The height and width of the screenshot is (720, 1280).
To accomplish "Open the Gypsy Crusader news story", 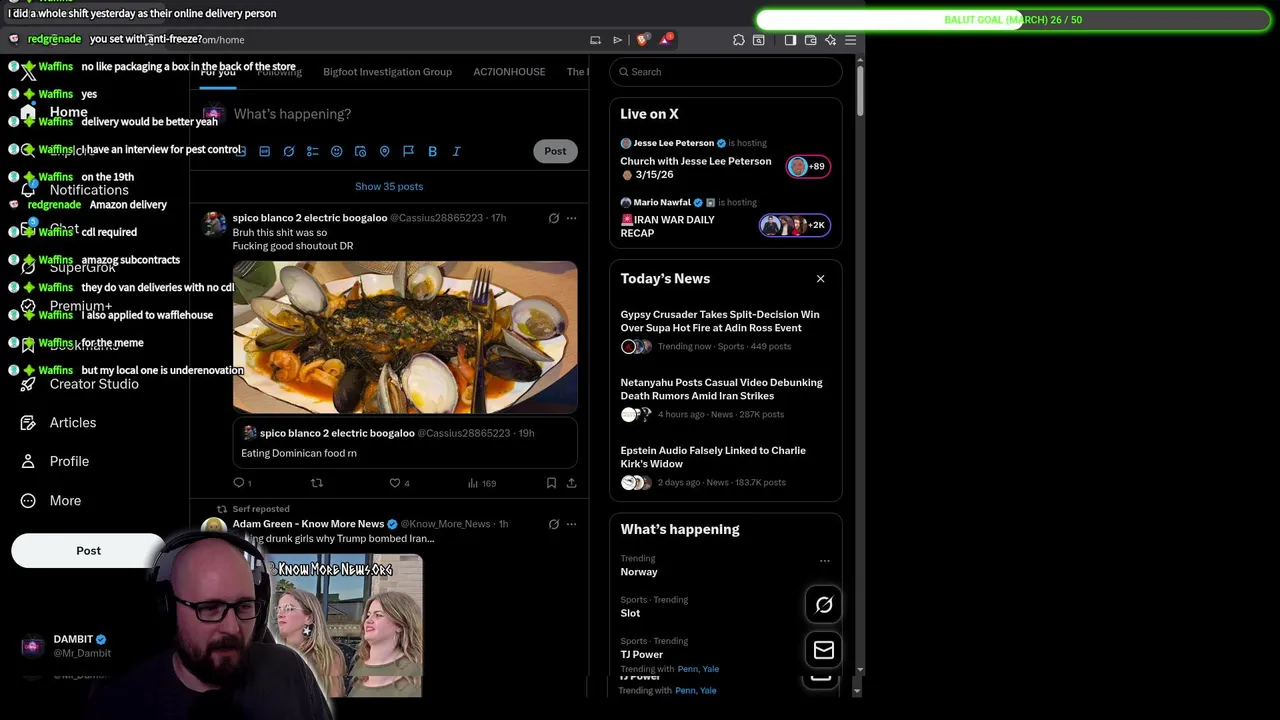I will 725,331.
